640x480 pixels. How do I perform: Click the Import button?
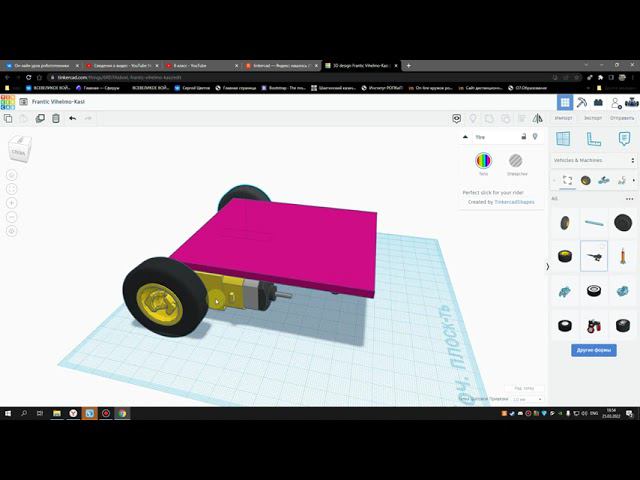(563, 118)
